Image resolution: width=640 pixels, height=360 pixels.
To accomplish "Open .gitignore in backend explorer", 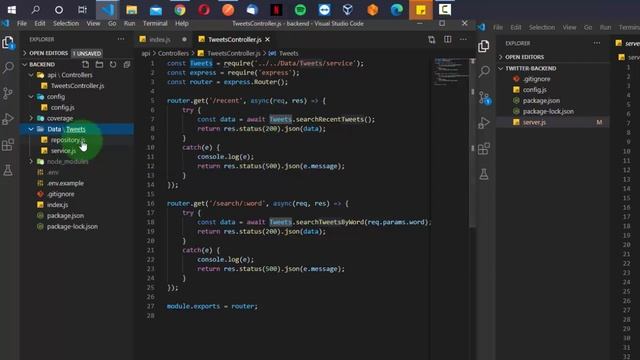I will (60, 194).
